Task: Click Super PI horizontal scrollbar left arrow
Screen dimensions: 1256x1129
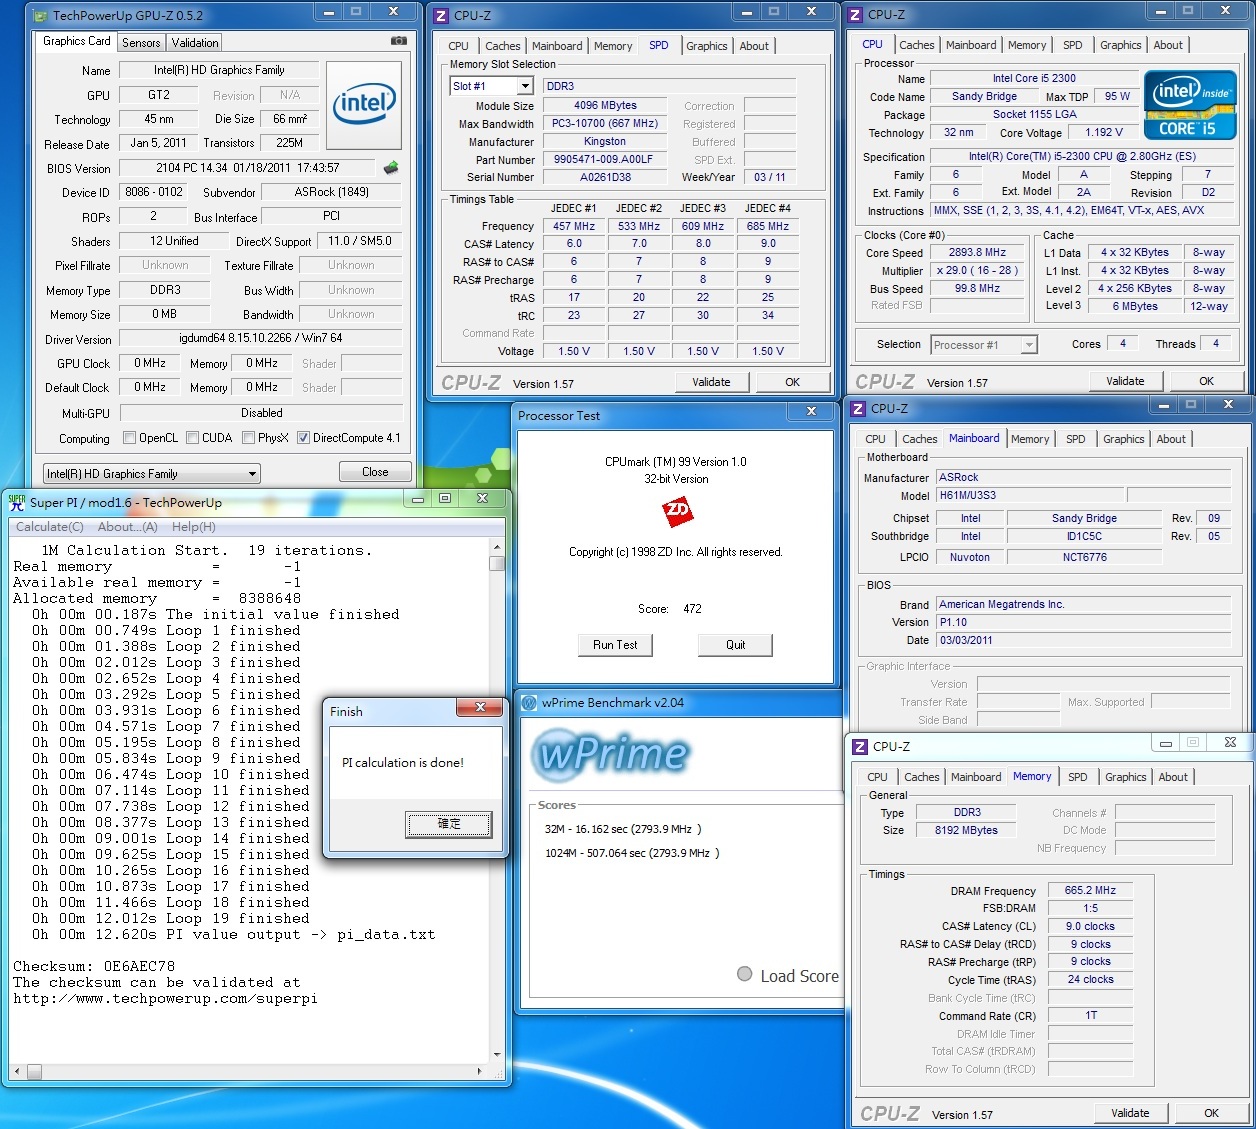Action: 17,1071
